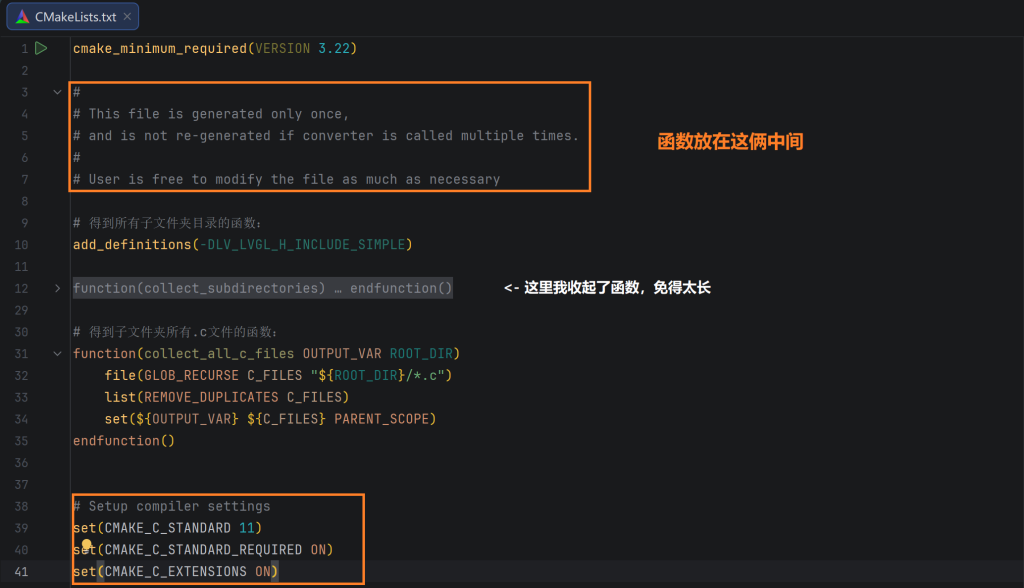Click the yellow lightbulb quick-fix icon
The width and height of the screenshot is (1024, 588).
click(87, 546)
